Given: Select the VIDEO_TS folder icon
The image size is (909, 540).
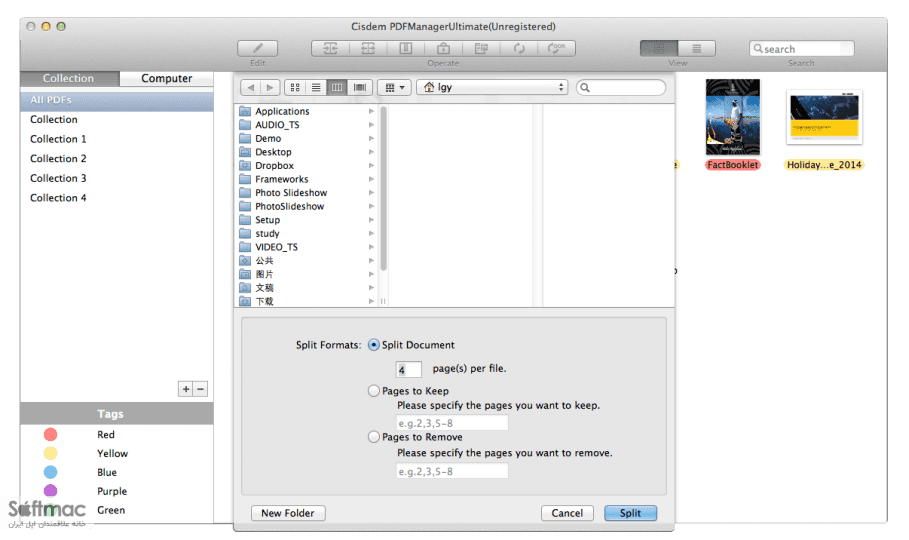Looking at the screenshot, I should click(x=245, y=247).
